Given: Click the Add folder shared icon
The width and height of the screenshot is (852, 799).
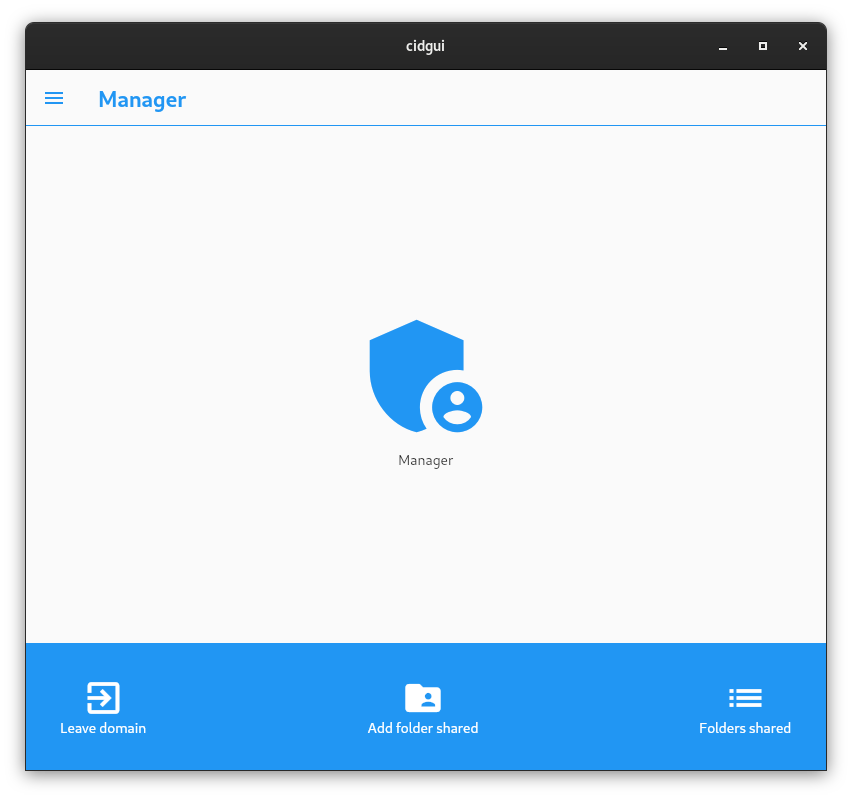Looking at the screenshot, I should coord(423,698).
